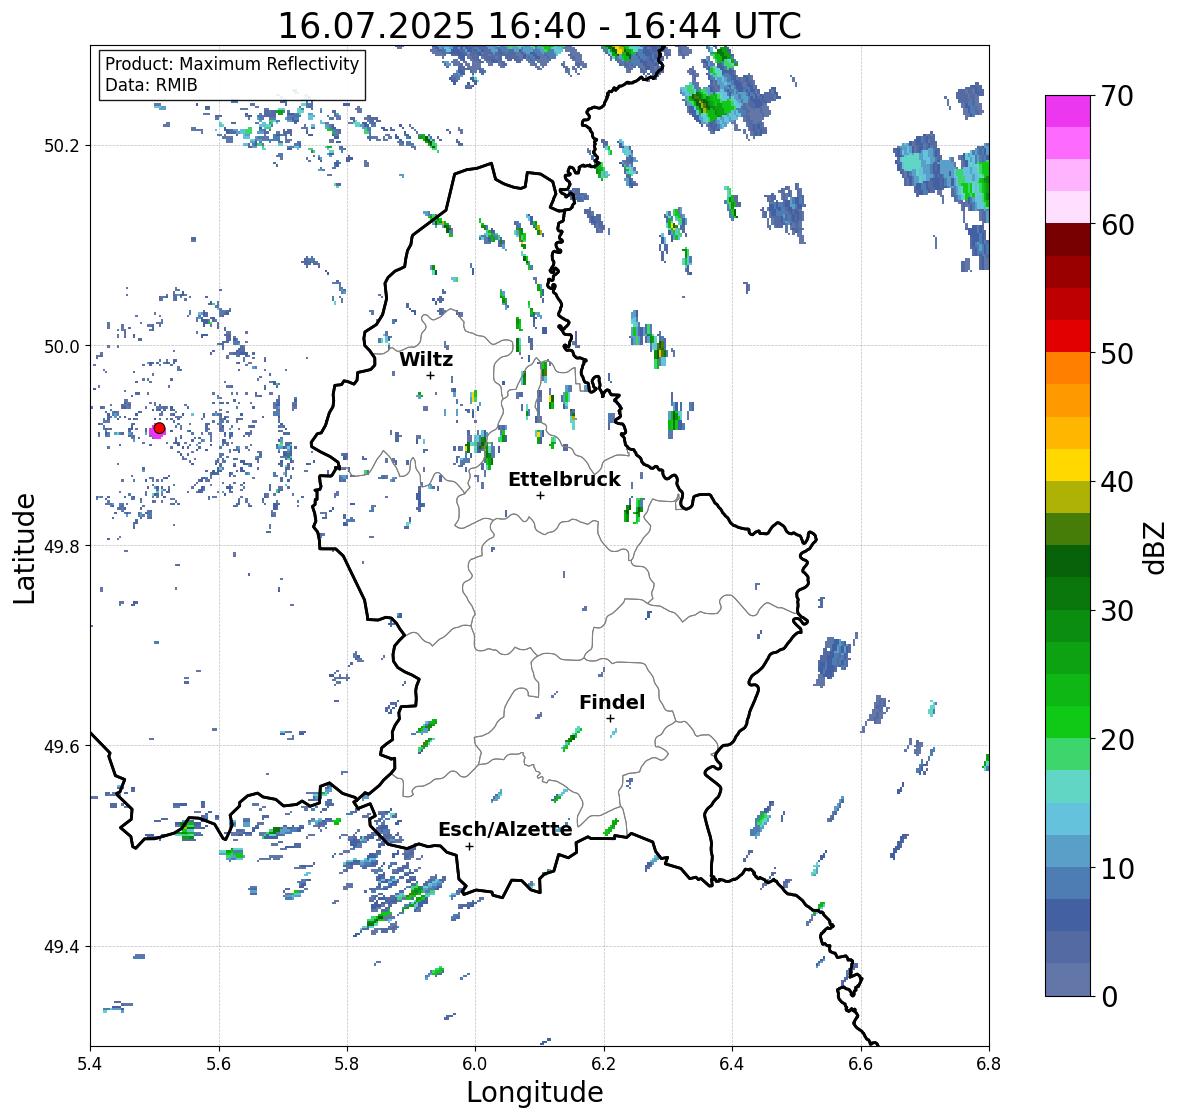
Task: Click the 10 value on the colorbar
Action: [1117, 868]
